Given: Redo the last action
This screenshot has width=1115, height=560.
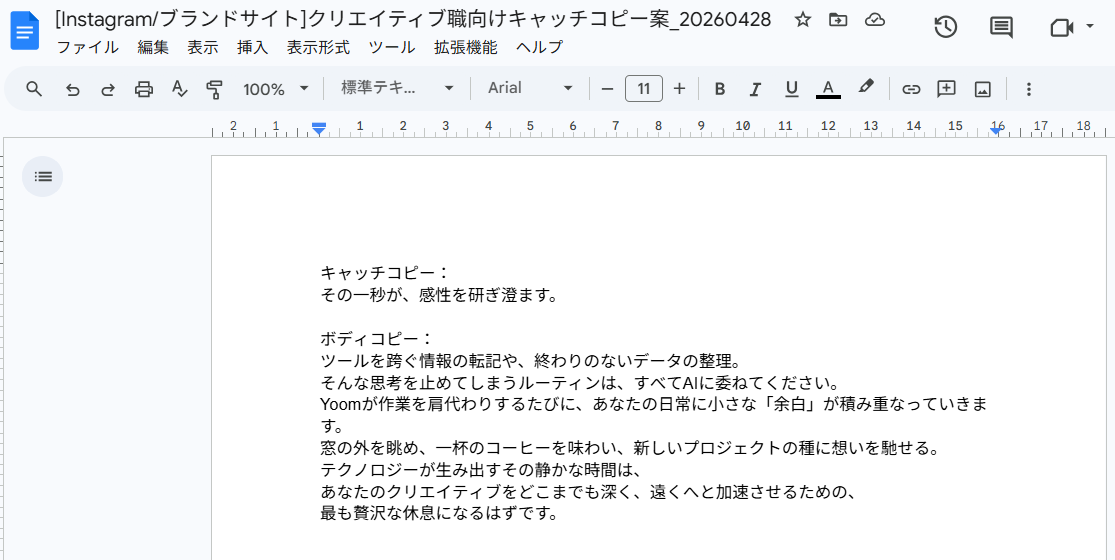Looking at the screenshot, I should (x=108, y=89).
